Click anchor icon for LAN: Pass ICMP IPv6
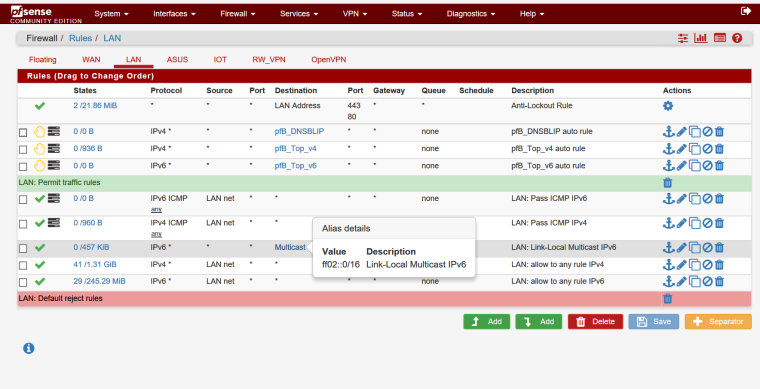Image resolution: width=760 pixels, height=389 pixels. 668,198
